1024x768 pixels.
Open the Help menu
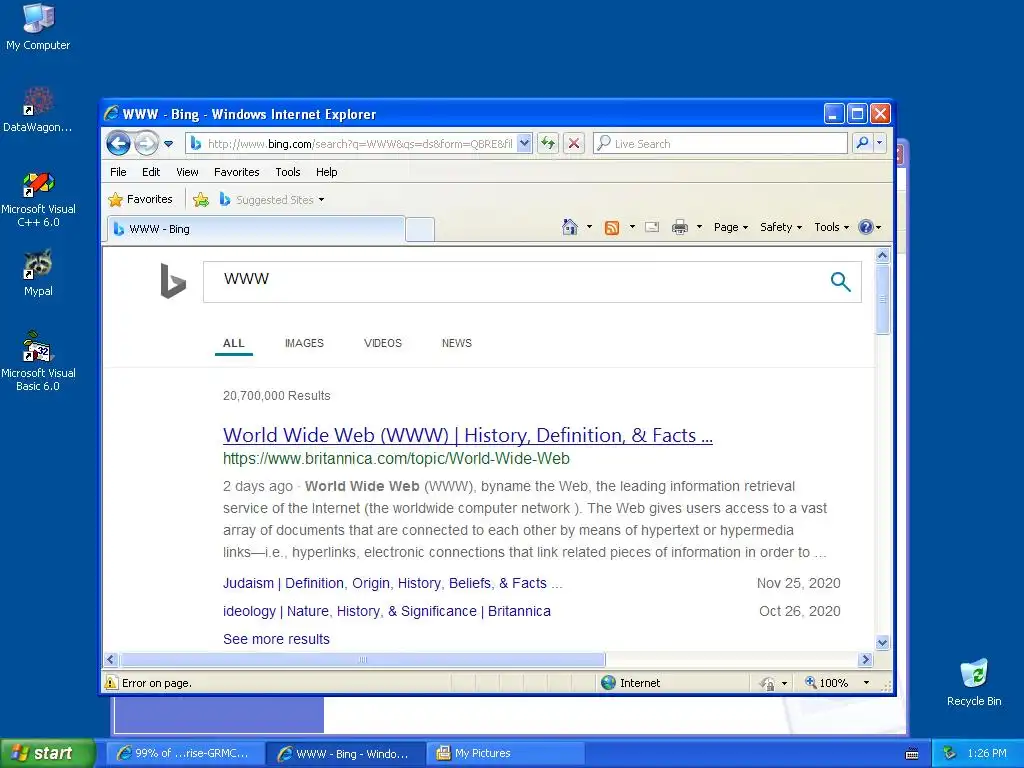click(x=327, y=172)
